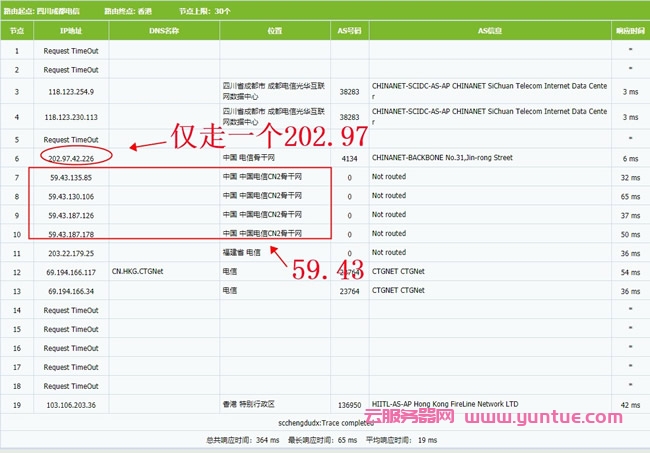Select IP 59.43.130.106 in row 8
The image size is (650, 453).
pyautogui.click(x=70, y=196)
